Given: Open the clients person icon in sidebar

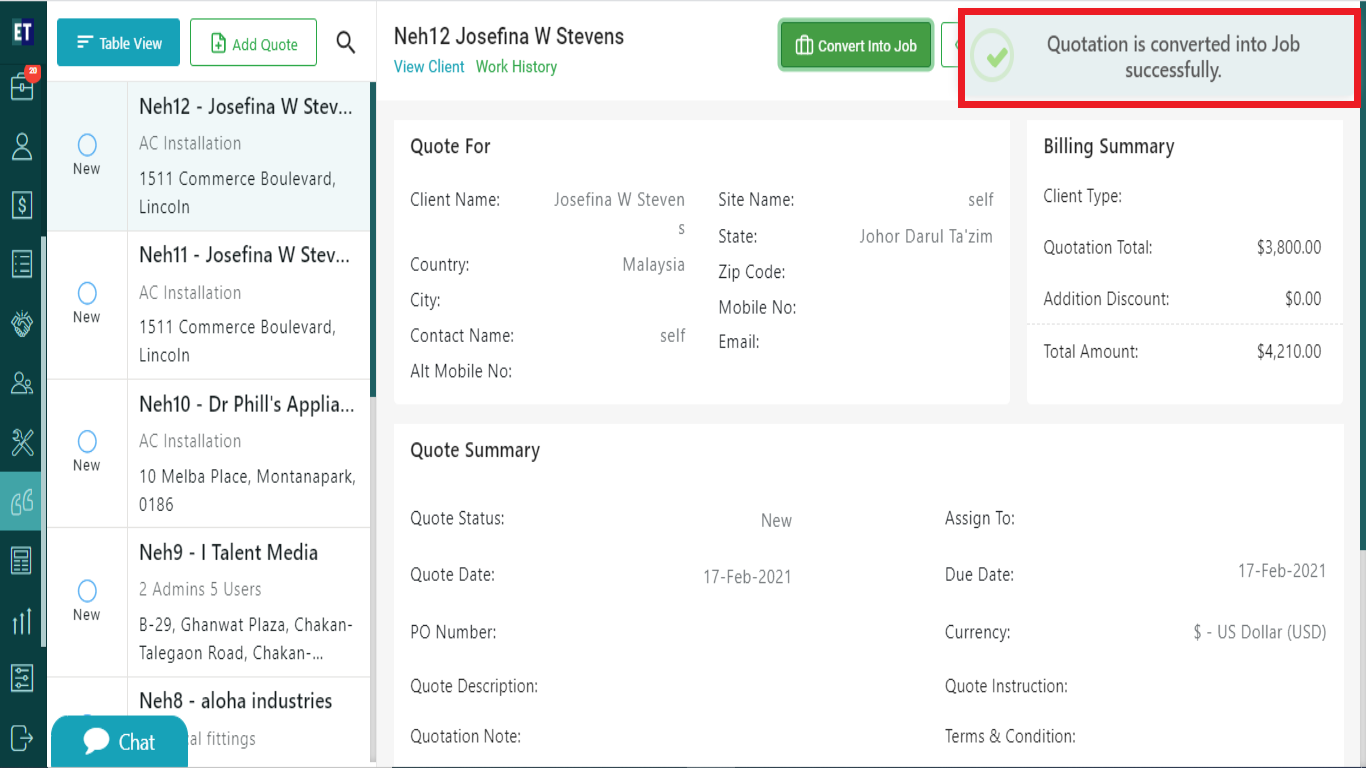Looking at the screenshot, I should pyautogui.click(x=22, y=147).
